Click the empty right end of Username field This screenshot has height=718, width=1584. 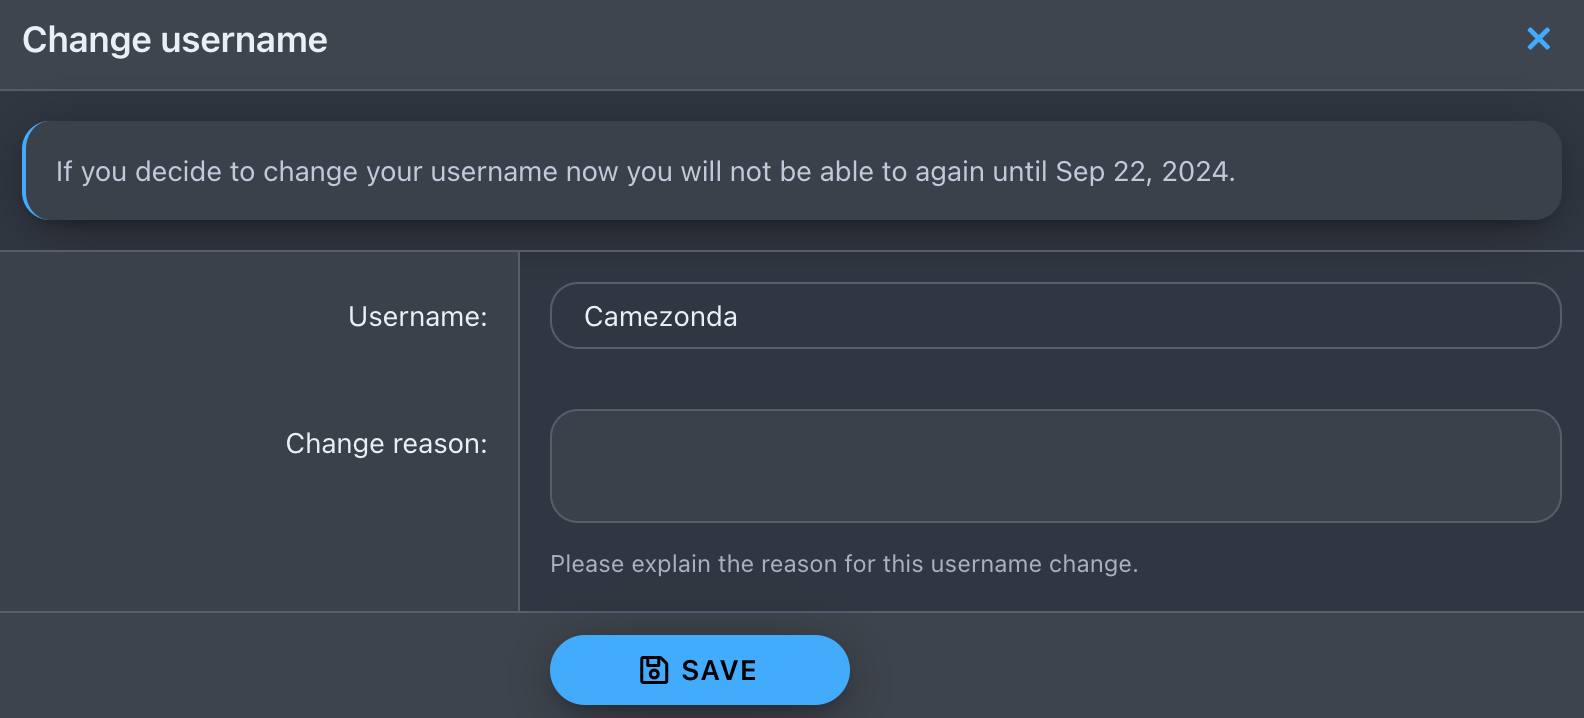(1400, 316)
